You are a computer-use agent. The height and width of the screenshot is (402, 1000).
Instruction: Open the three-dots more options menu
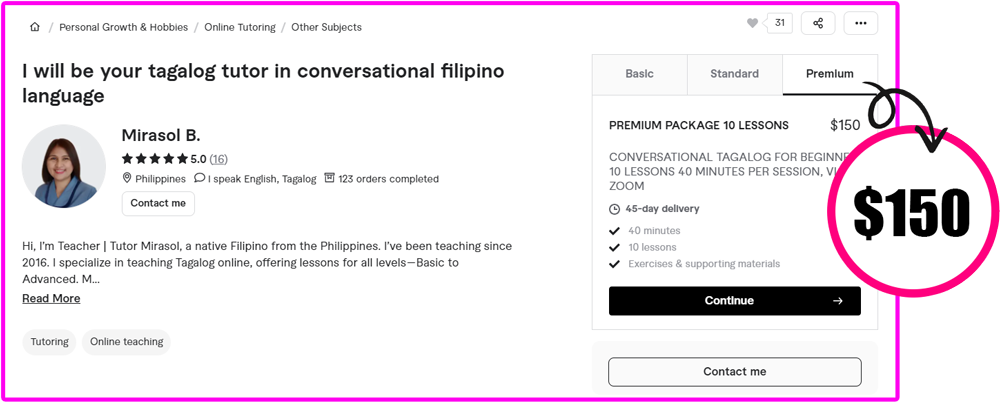(x=860, y=24)
